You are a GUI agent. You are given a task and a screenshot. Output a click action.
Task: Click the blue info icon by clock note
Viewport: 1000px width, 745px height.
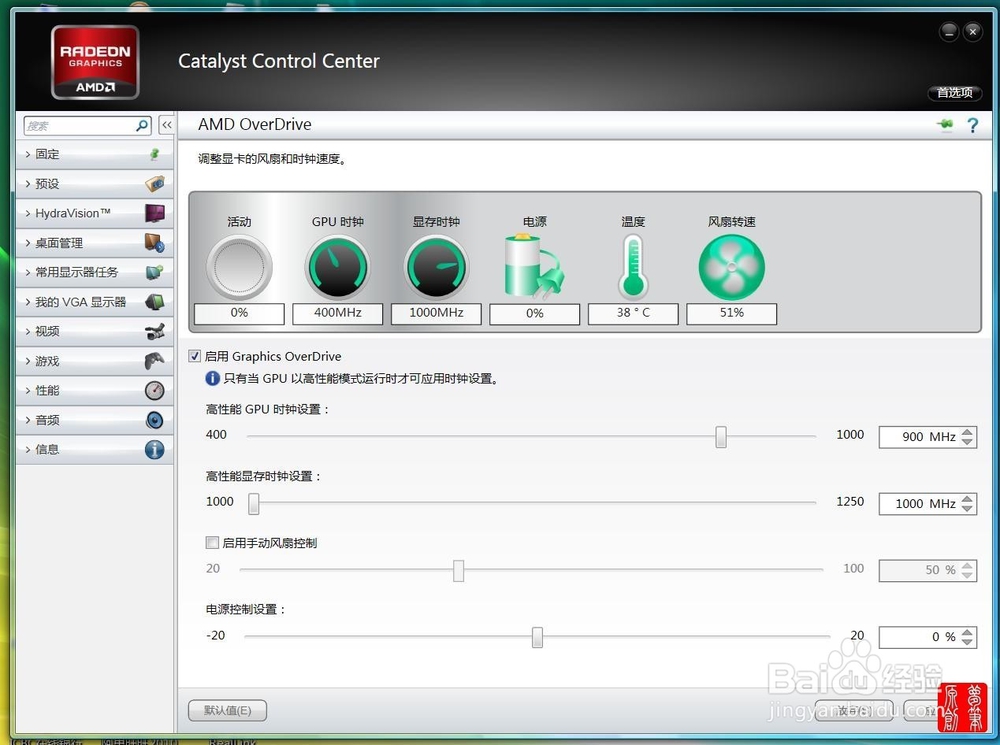212,379
